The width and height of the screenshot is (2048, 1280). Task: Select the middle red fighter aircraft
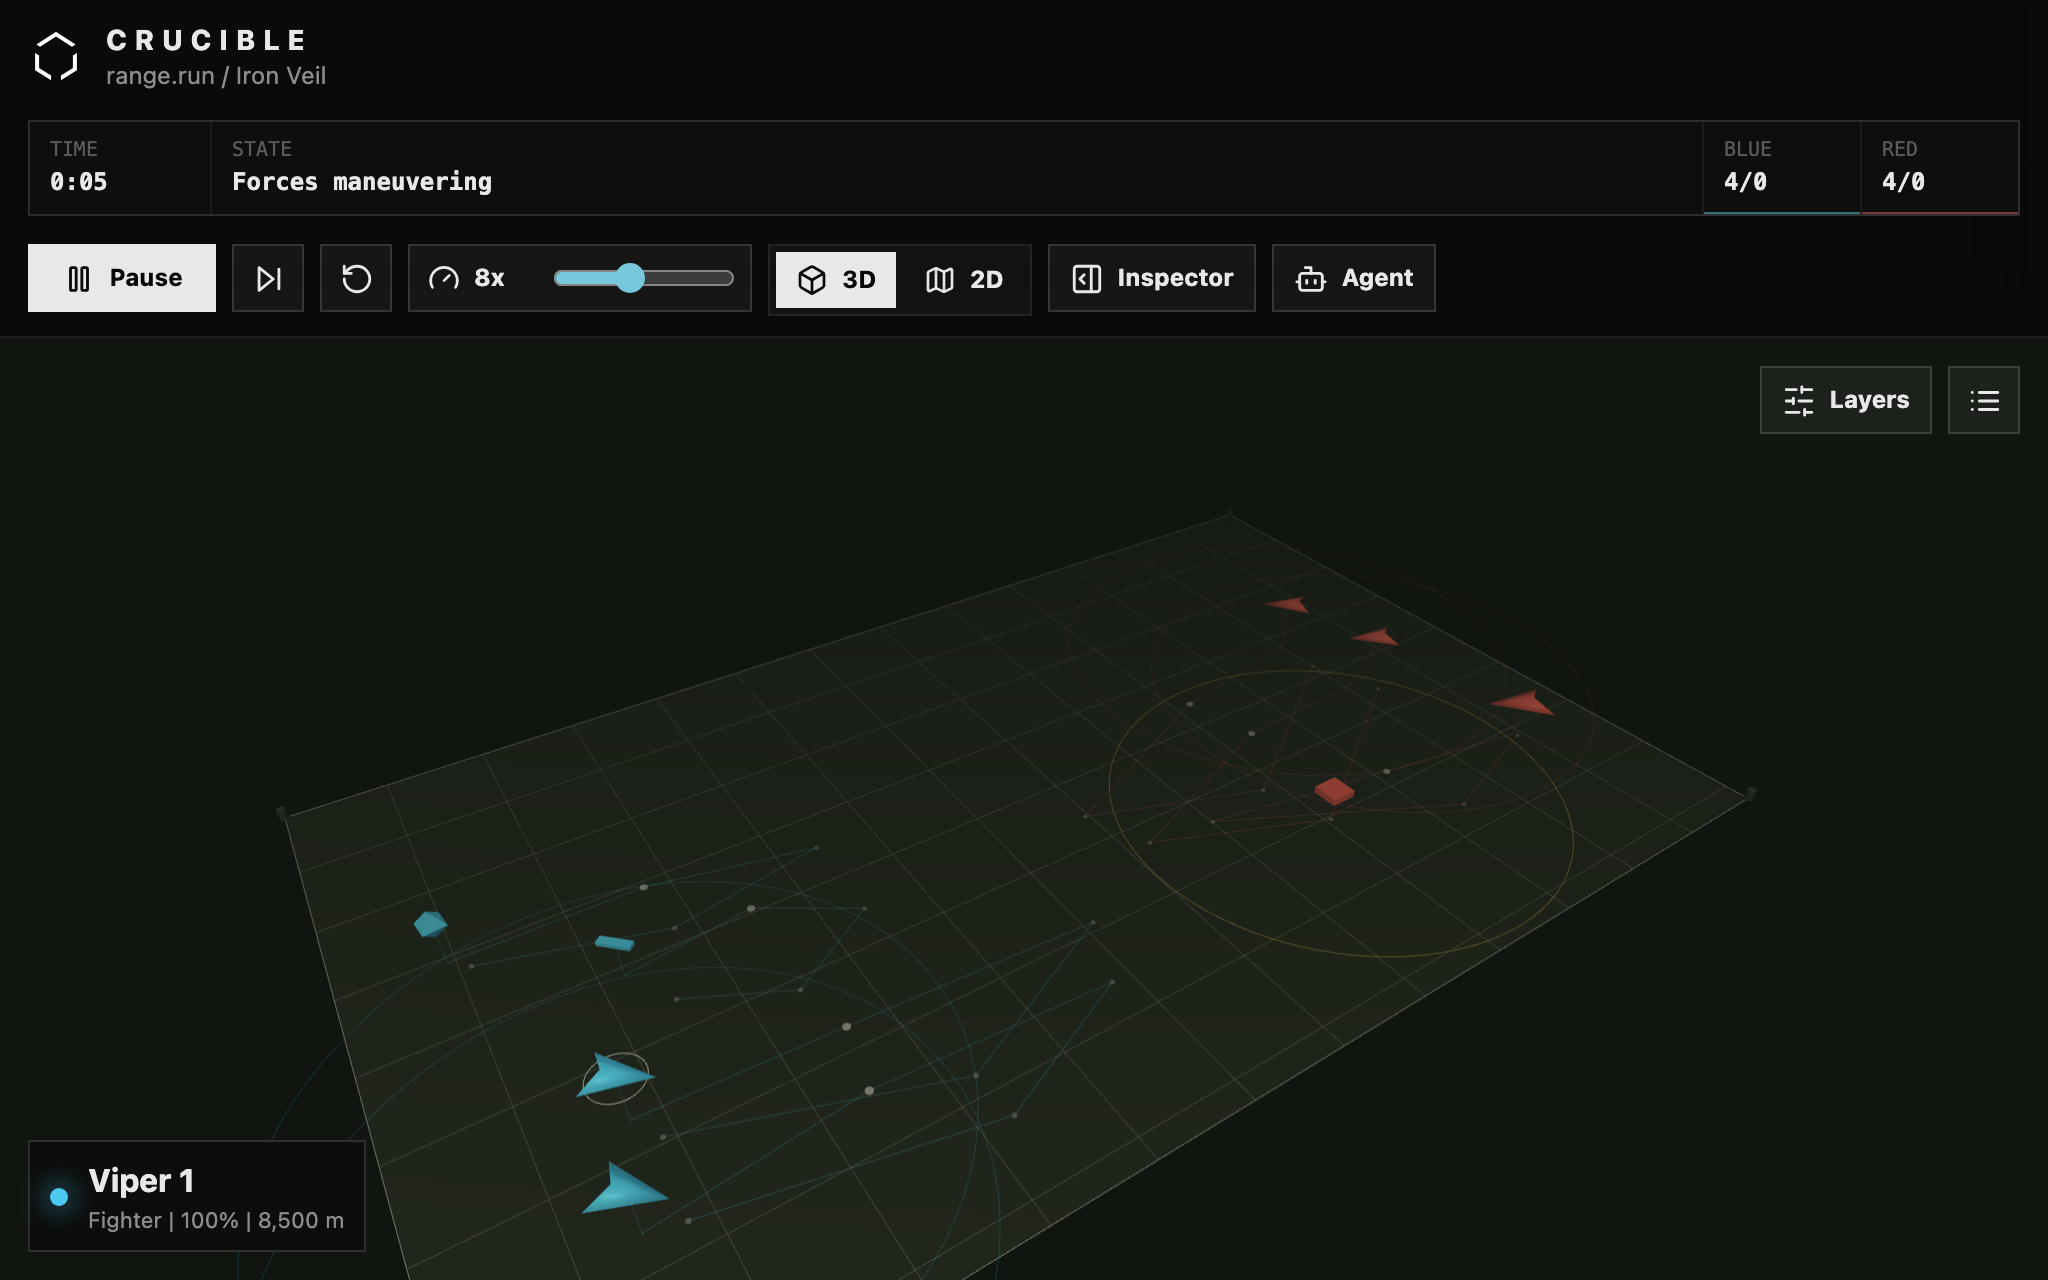point(1375,637)
